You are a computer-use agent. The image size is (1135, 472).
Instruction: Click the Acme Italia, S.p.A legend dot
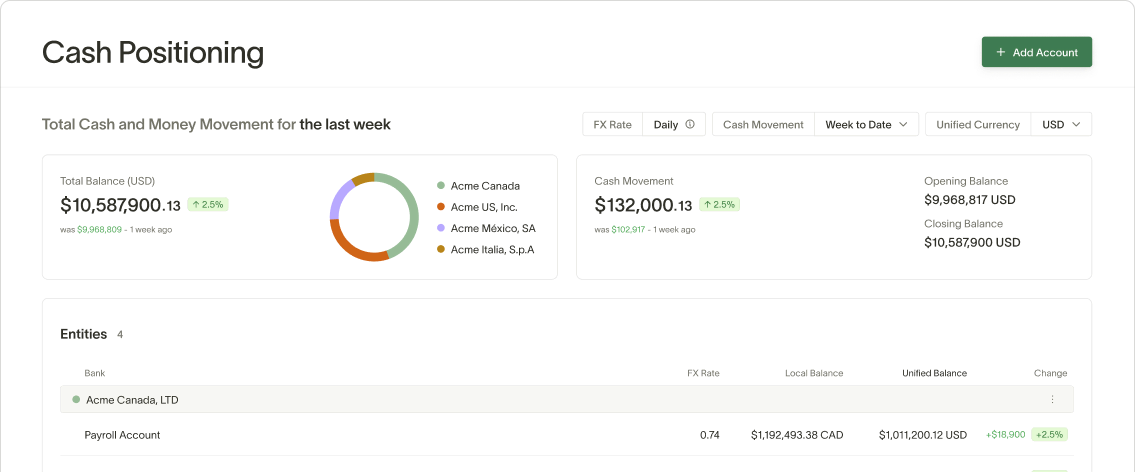pyautogui.click(x=440, y=250)
